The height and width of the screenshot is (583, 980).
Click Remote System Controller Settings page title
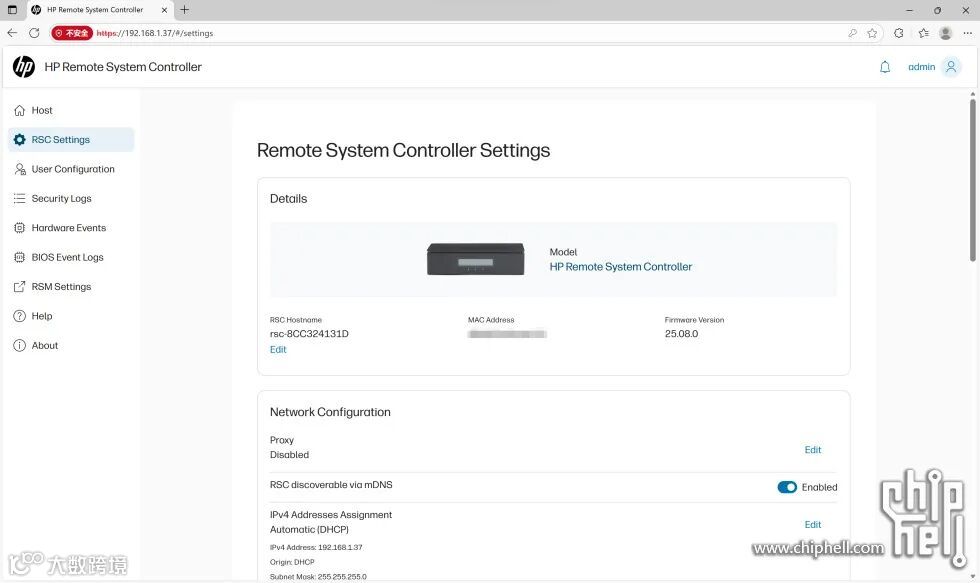point(403,151)
